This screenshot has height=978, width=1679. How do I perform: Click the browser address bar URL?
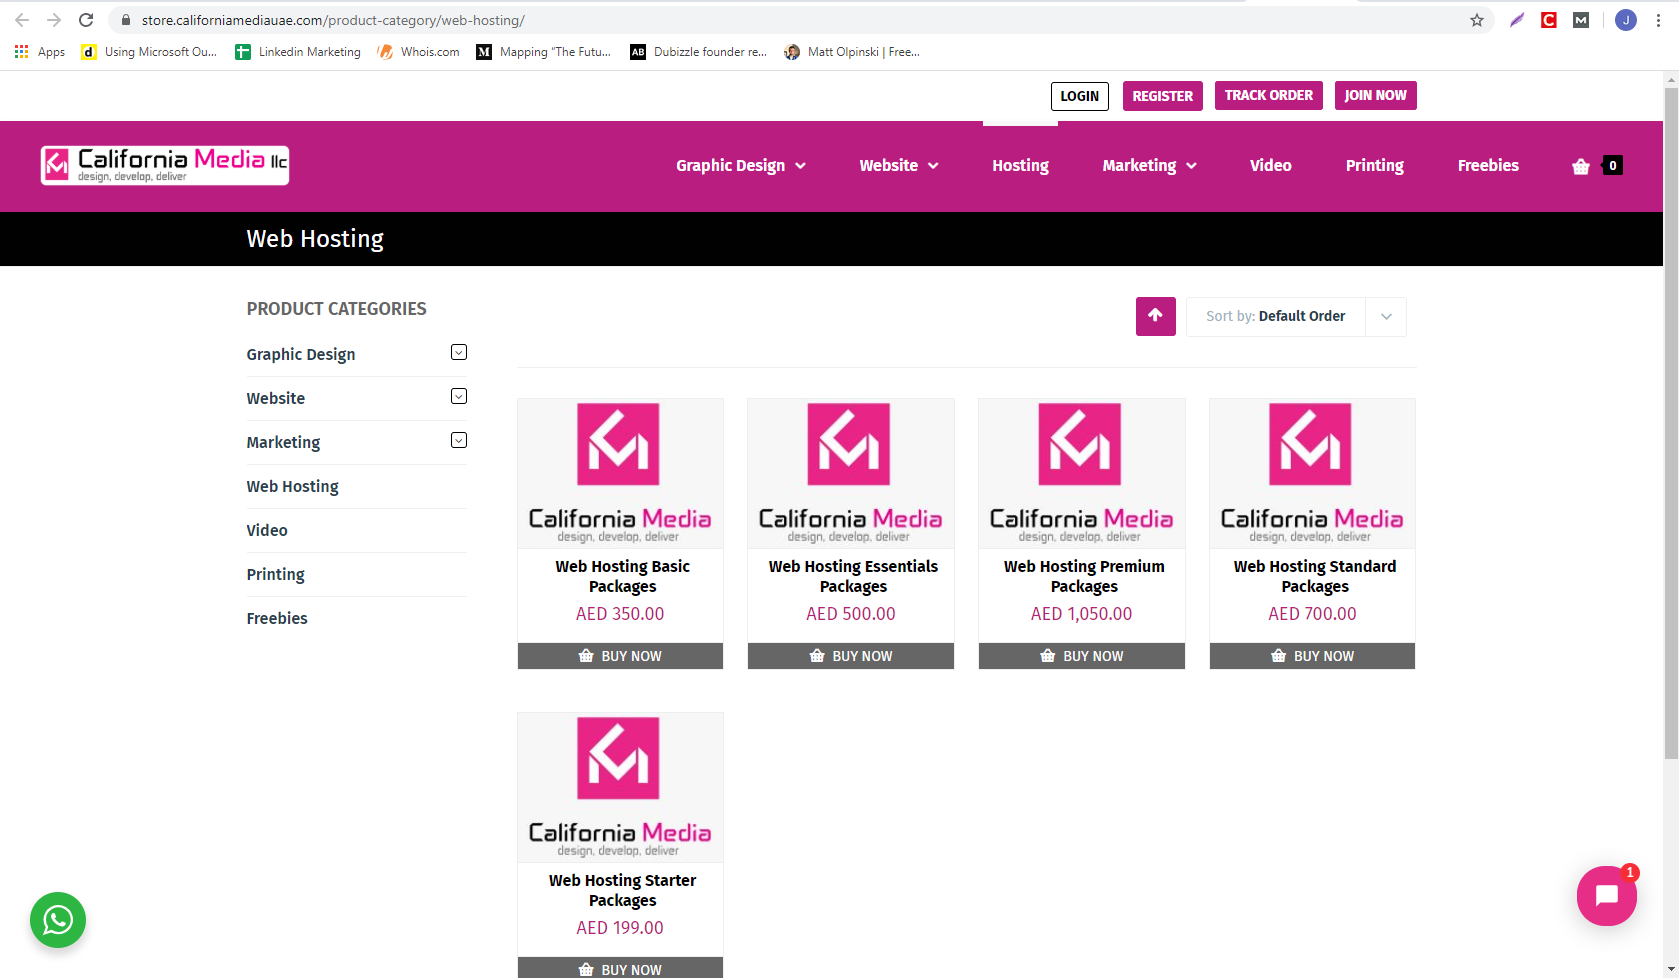(x=333, y=20)
